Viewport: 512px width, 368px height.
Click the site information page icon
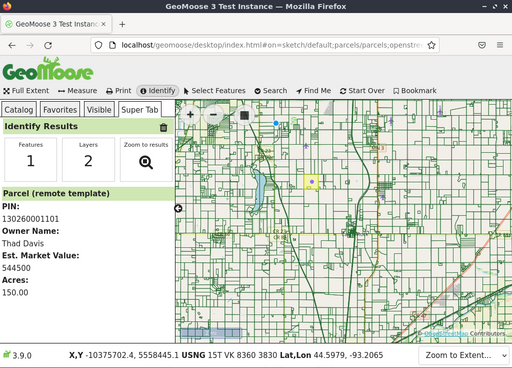tap(113, 45)
